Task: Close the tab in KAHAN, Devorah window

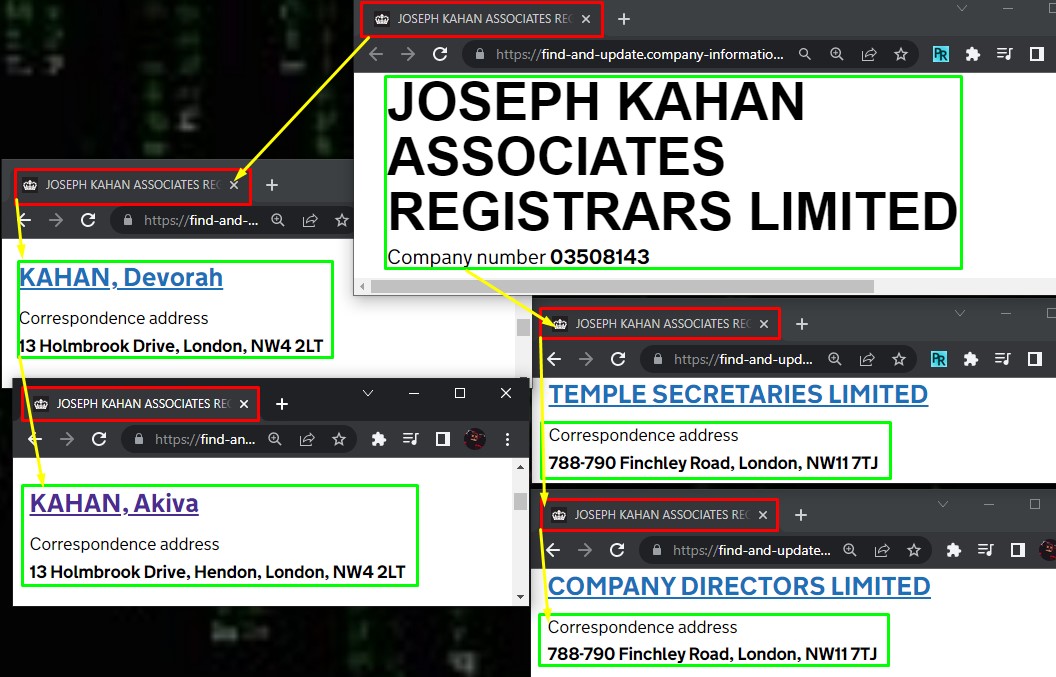Action: tap(234, 185)
